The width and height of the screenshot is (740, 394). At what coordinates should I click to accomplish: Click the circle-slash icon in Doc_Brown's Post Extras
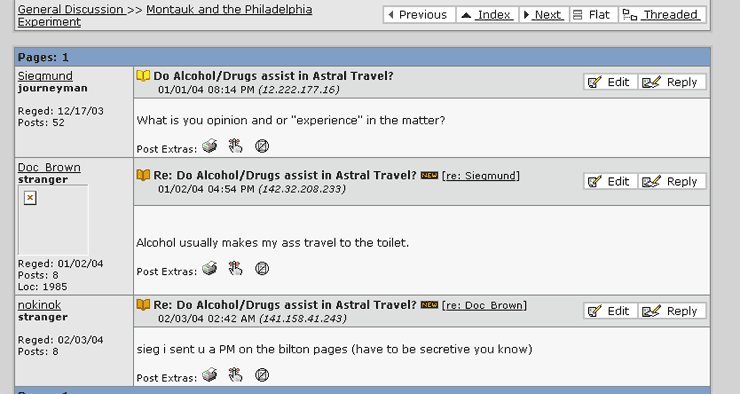click(262, 269)
